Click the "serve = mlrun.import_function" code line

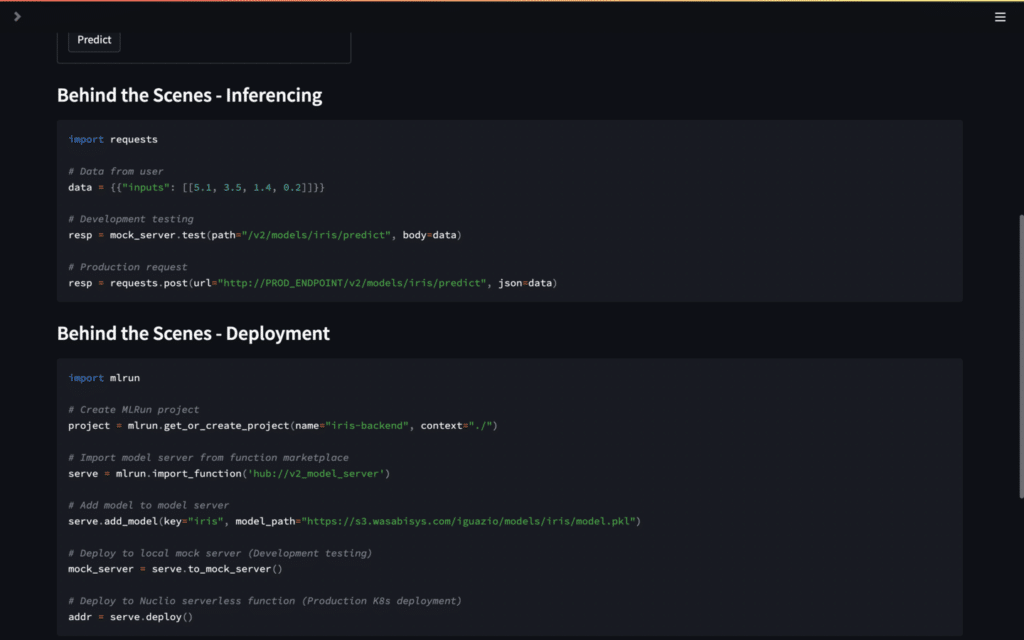pyautogui.click(x=229, y=473)
